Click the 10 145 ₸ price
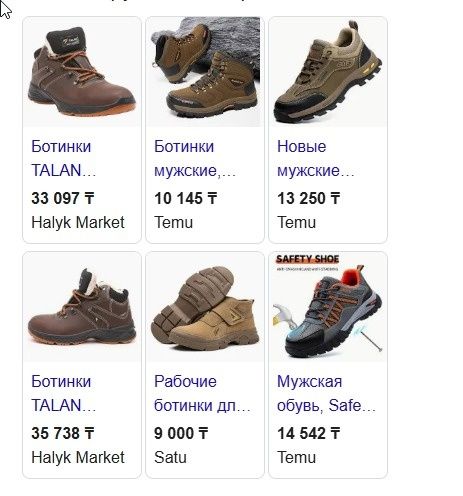Viewport: 463px width, 496px height. click(186, 198)
